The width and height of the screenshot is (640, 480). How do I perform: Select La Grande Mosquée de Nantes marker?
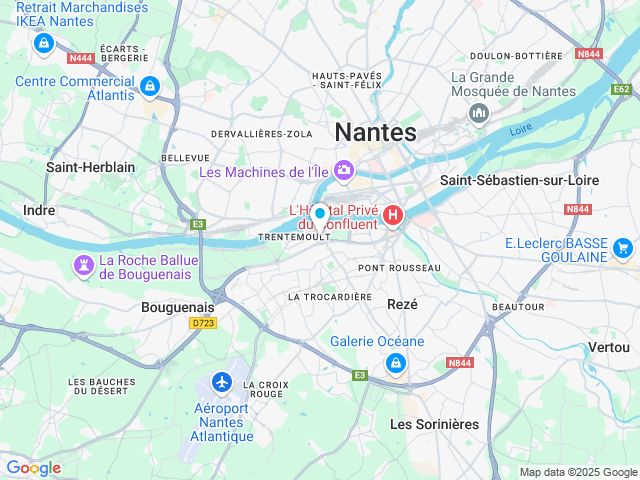(479, 113)
